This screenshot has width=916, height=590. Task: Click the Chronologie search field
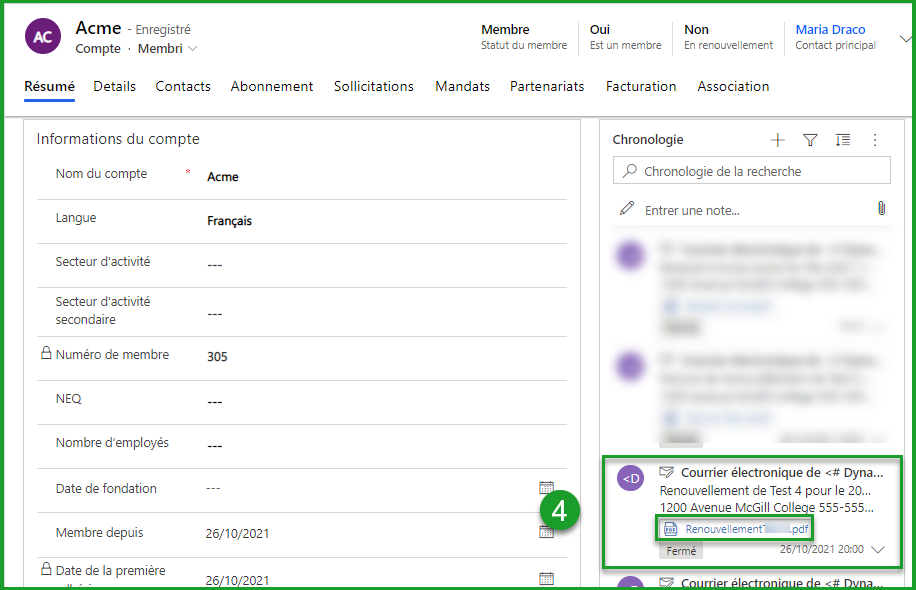[x=751, y=171]
